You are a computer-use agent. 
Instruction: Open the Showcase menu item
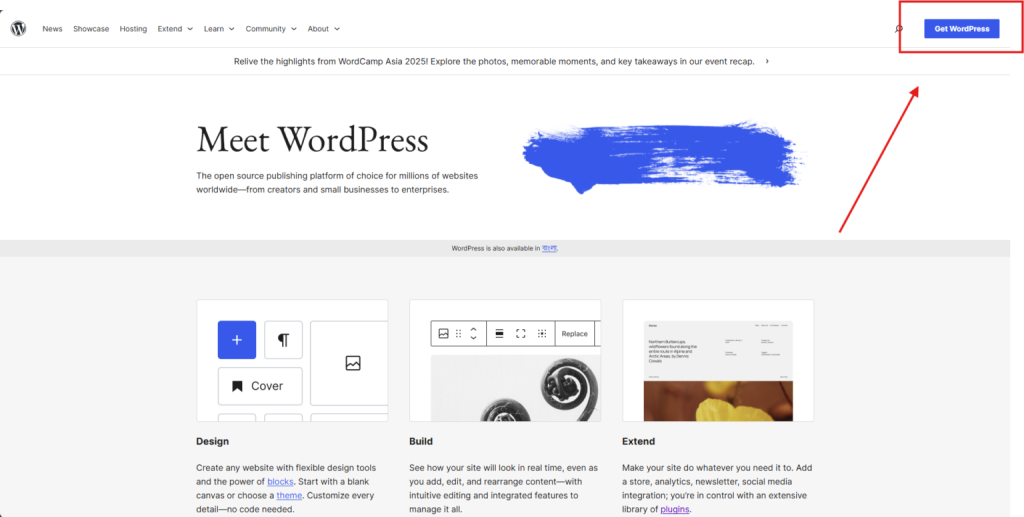91,29
